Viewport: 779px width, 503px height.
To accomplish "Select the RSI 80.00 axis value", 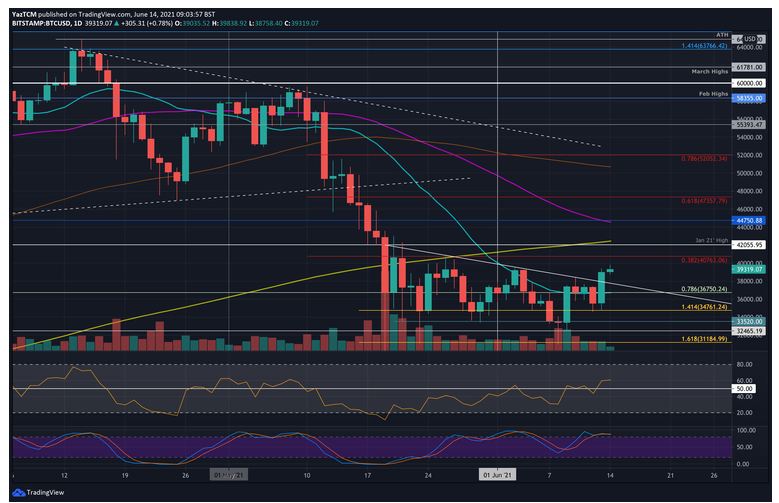I will click(x=744, y=364).
